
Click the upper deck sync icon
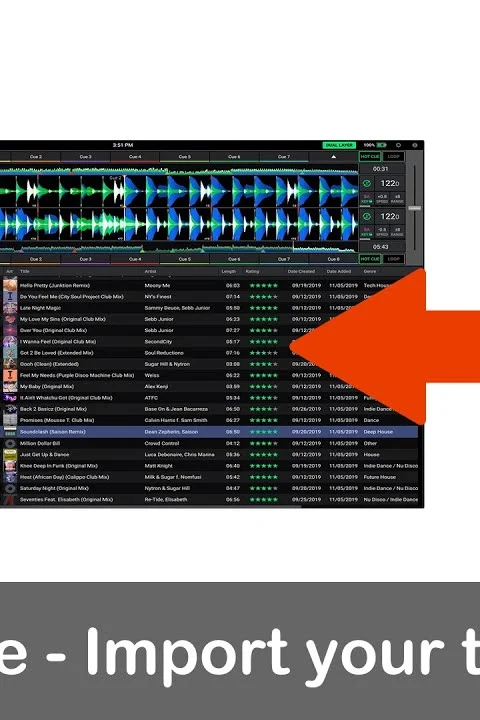(367, 184)
